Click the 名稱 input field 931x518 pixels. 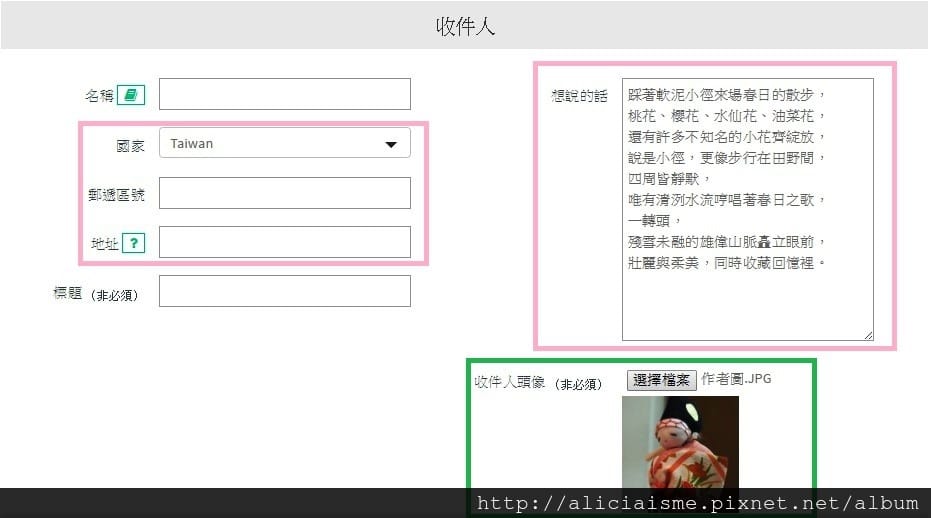(x=284, y=94)
